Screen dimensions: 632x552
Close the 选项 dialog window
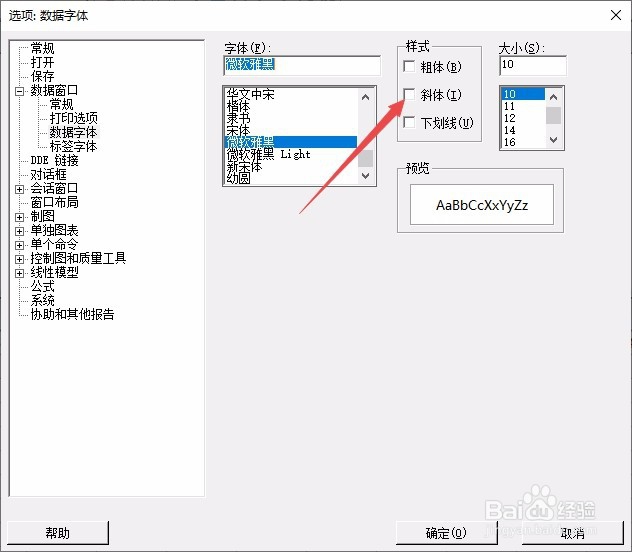click(615, 15)
